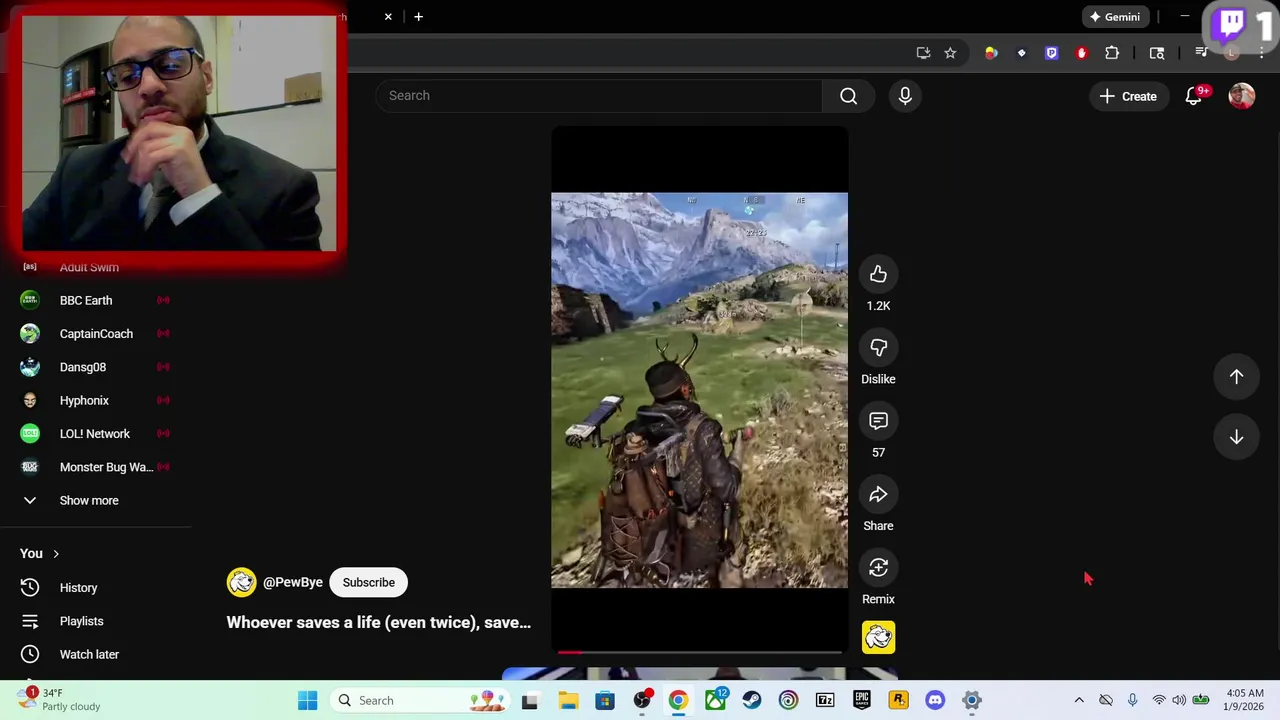This screenshot has height=720, width=1280.
Task: Open Rockstar Games launcher from taskbar
Action: [898, 700]
